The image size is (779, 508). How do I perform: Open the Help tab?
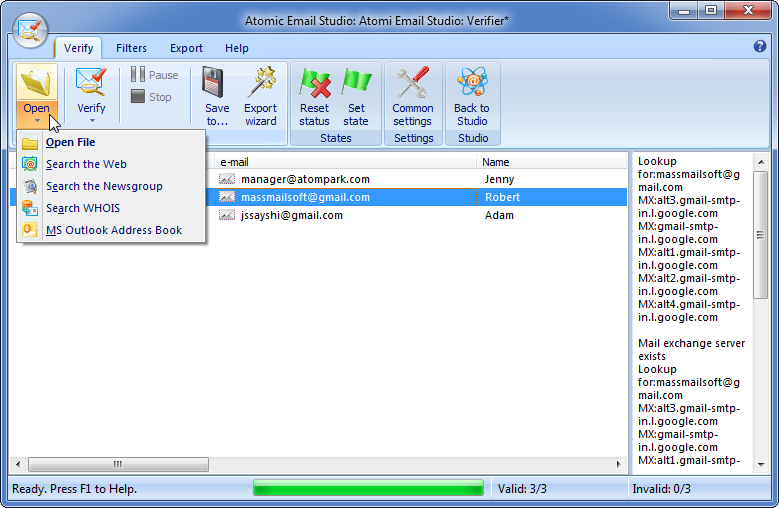point(236,48)
